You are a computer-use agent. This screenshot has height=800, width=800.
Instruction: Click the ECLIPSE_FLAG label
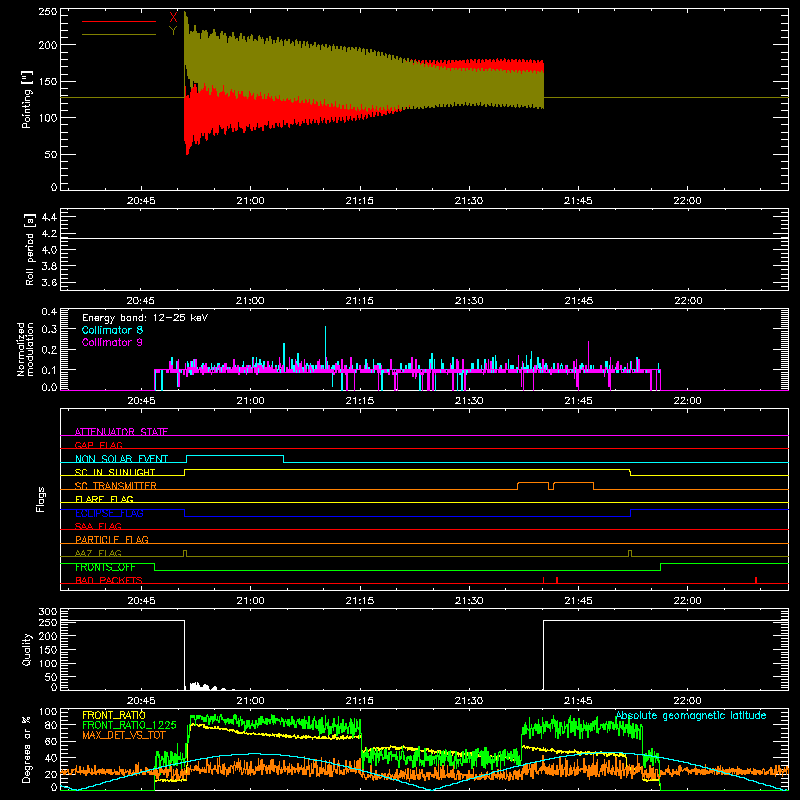109,513
